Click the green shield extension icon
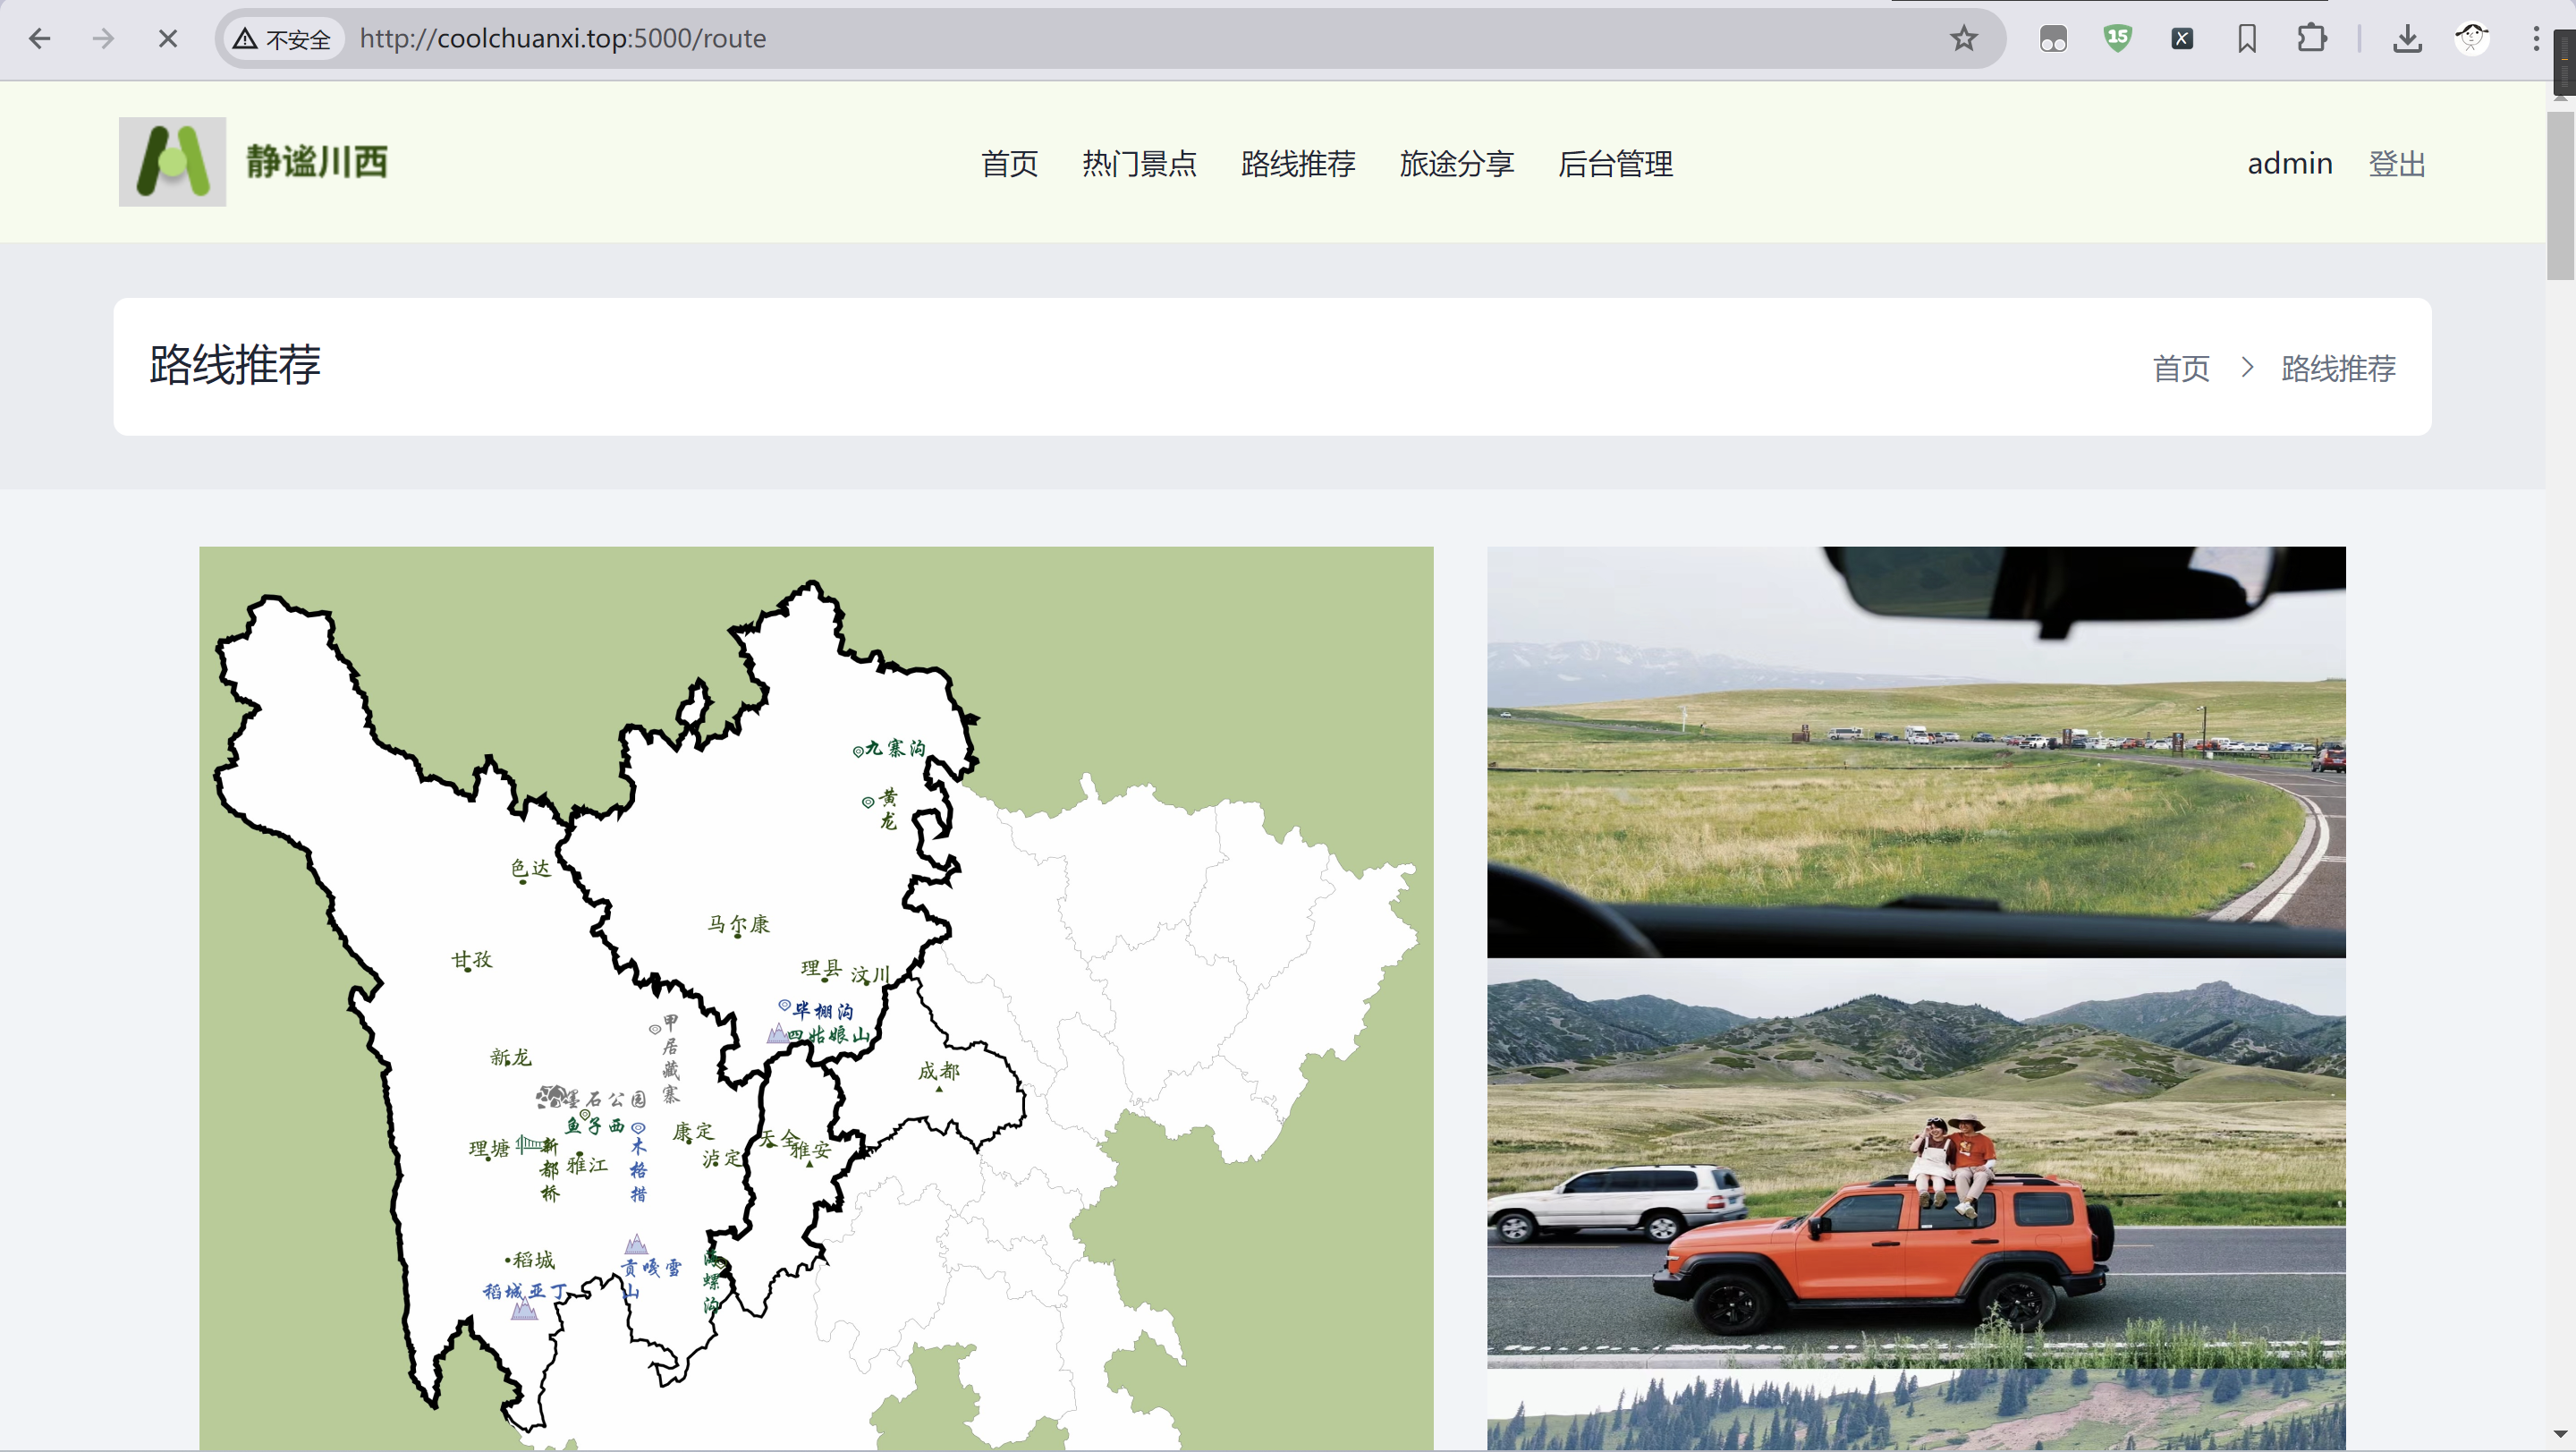Screen dimensions: 2576x1452 click(x=2117, y=39)
